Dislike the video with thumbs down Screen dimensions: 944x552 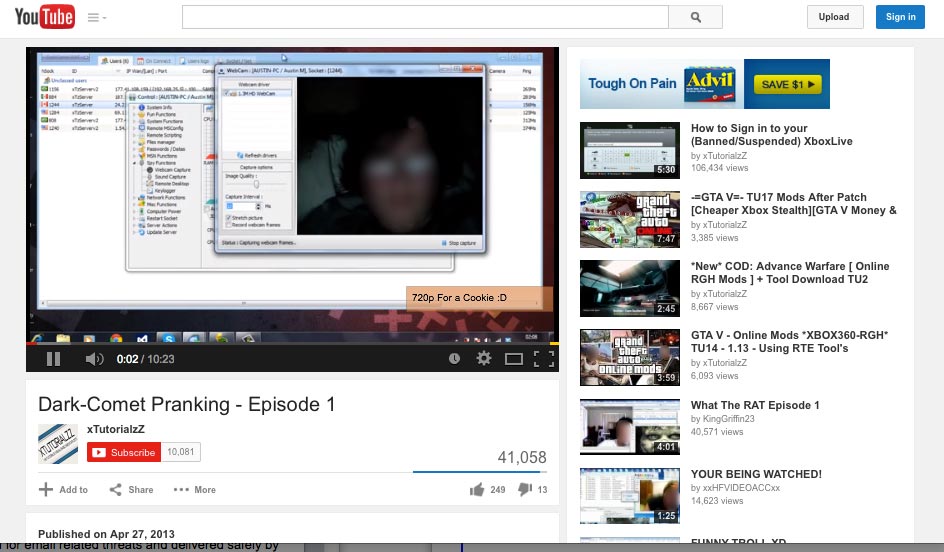[x=524, y=490]
